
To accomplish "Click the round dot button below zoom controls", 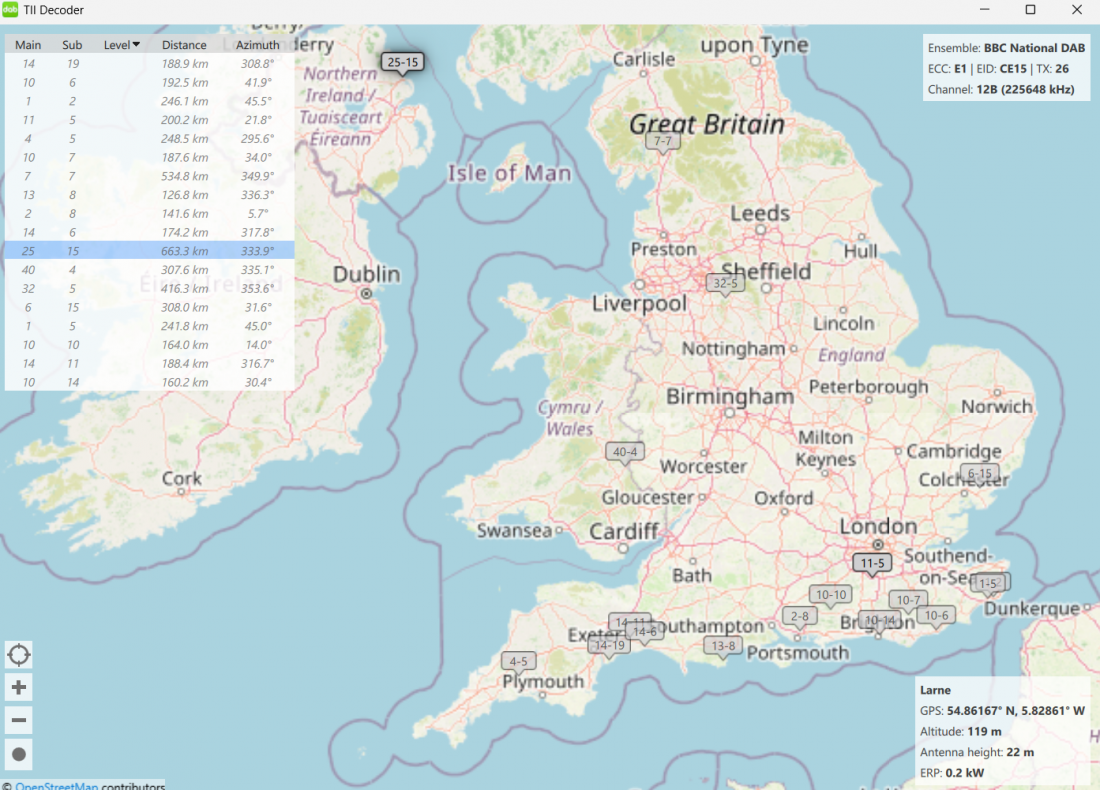I will coord(19,754).
